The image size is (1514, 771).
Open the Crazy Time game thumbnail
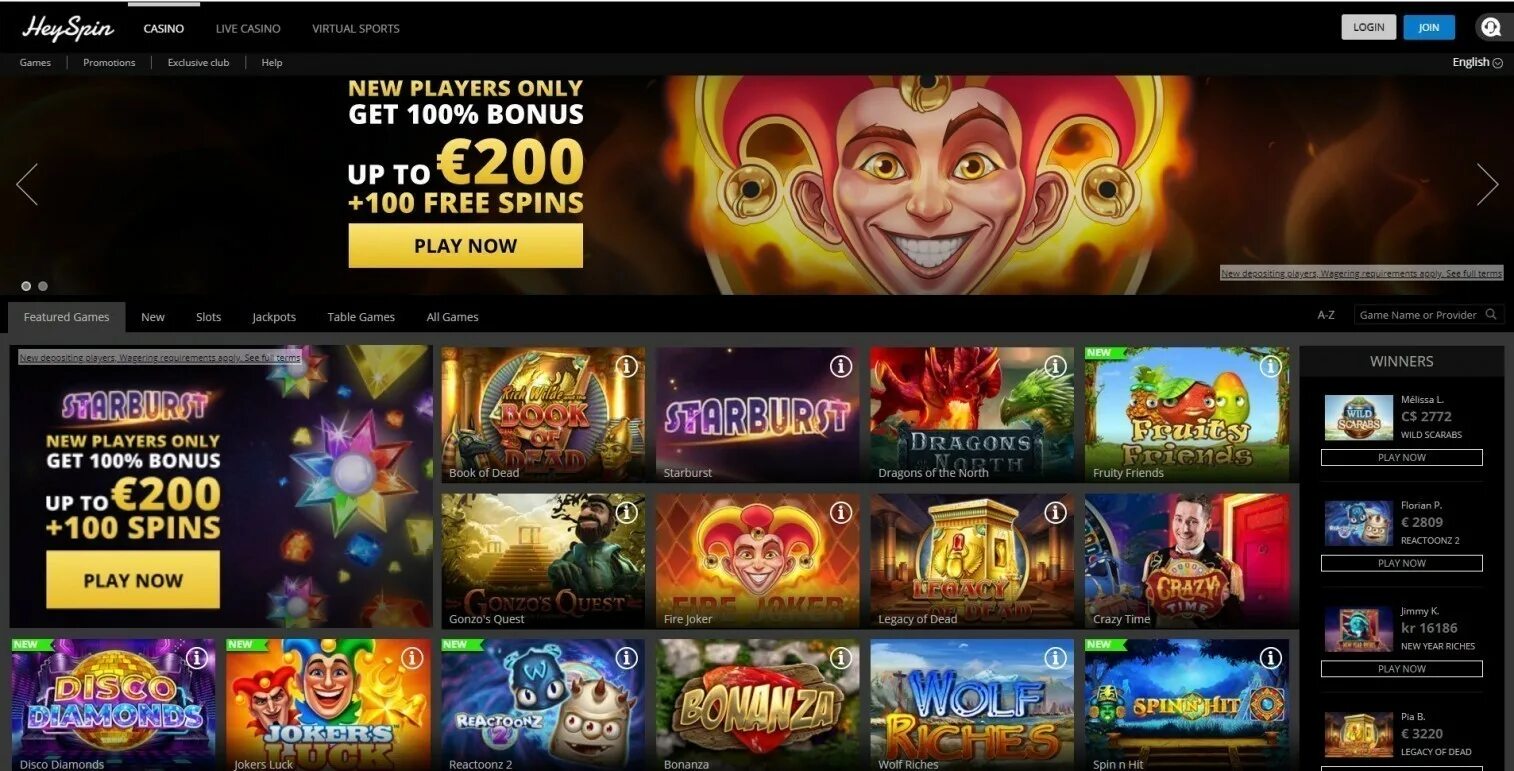coord(1187,560)
